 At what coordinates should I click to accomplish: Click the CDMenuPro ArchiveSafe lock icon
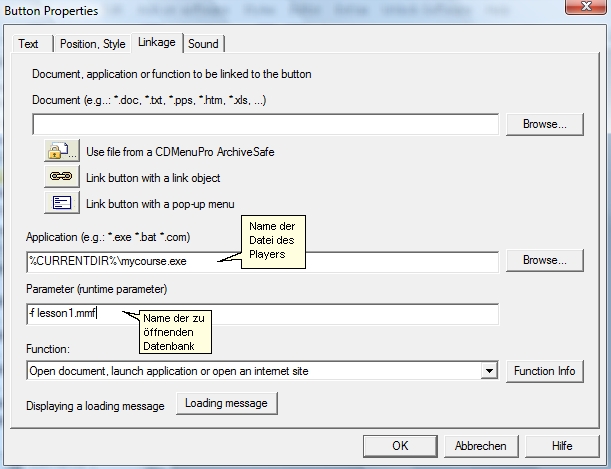[60, 152]
